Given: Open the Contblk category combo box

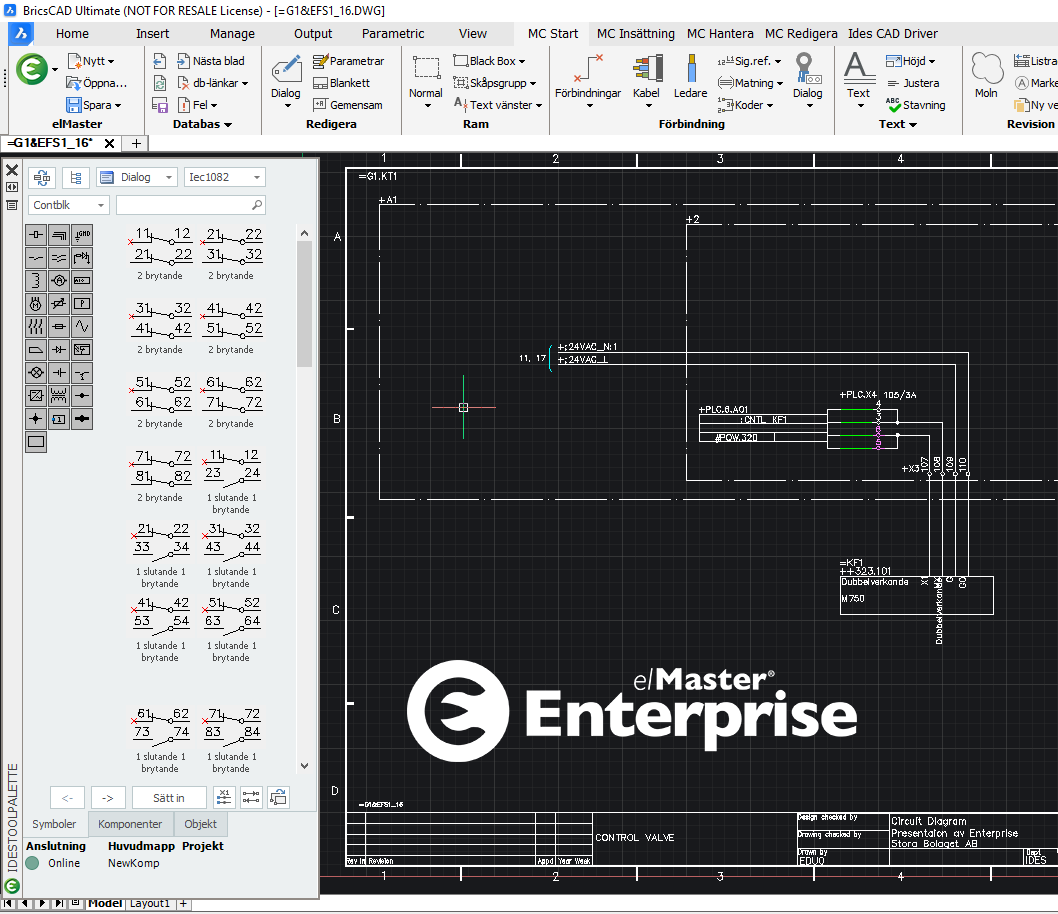Looking at the screenshot, I should click(x=68, y=205).
